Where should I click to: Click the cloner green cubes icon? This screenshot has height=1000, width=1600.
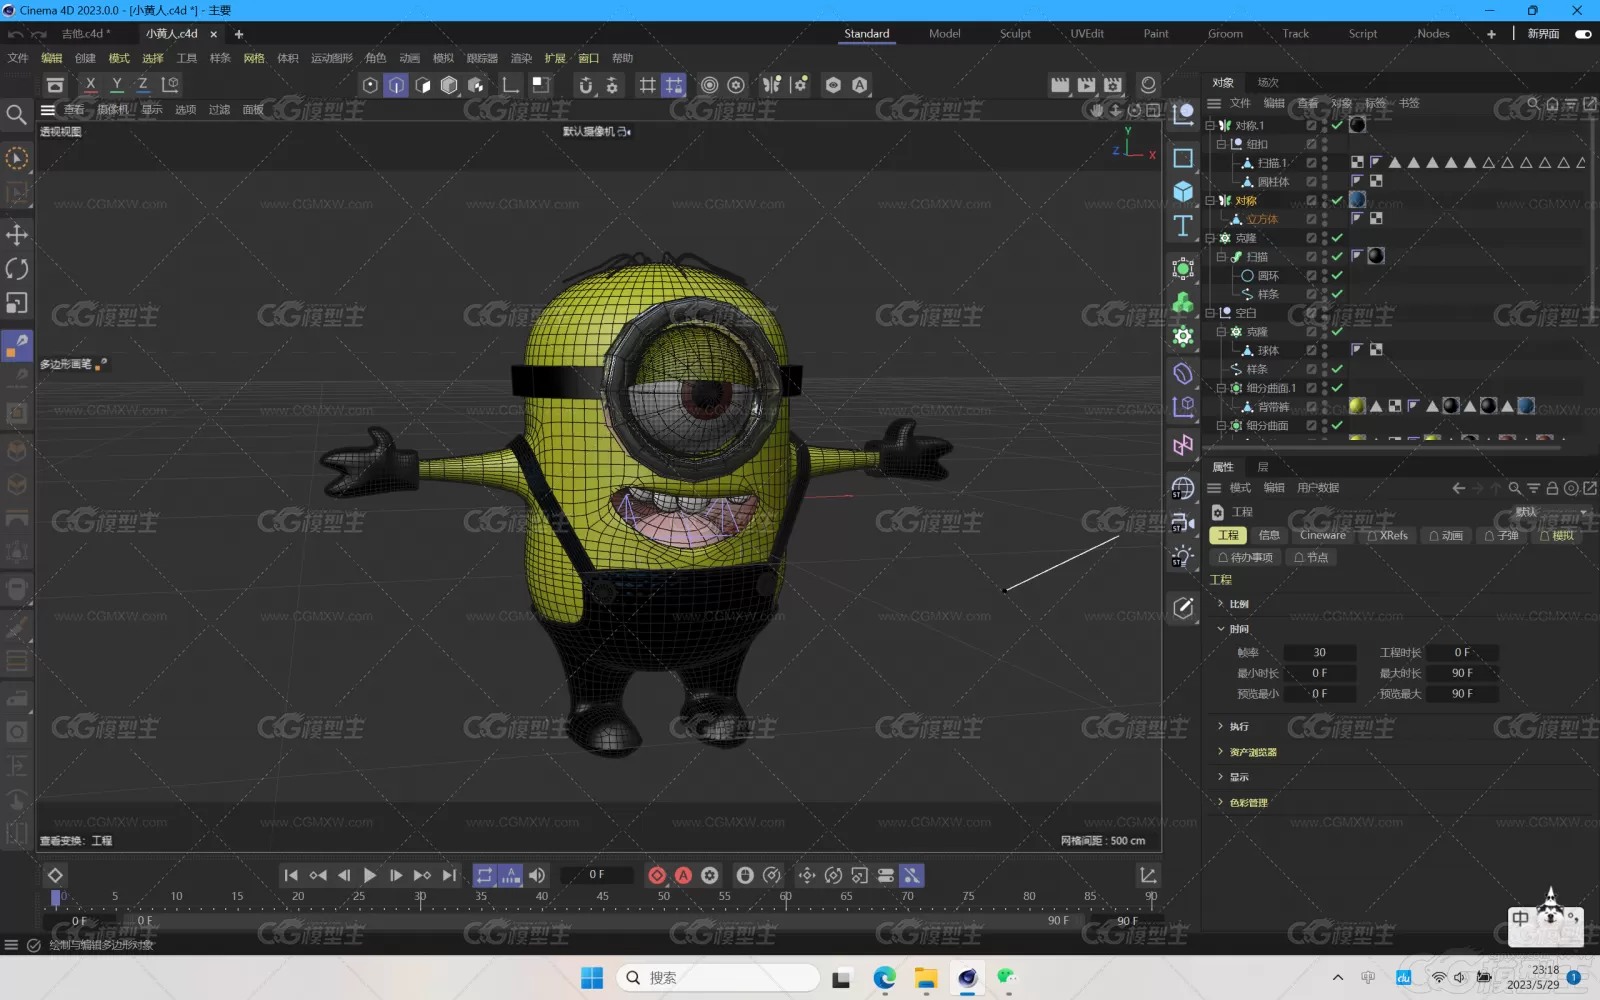(1183, 302)
